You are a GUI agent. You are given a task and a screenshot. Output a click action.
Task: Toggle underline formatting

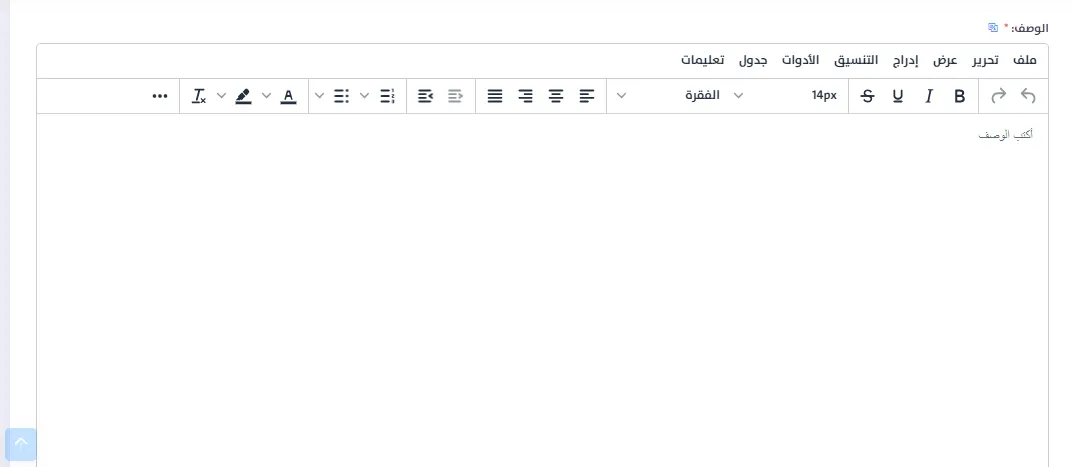point(898,96)
